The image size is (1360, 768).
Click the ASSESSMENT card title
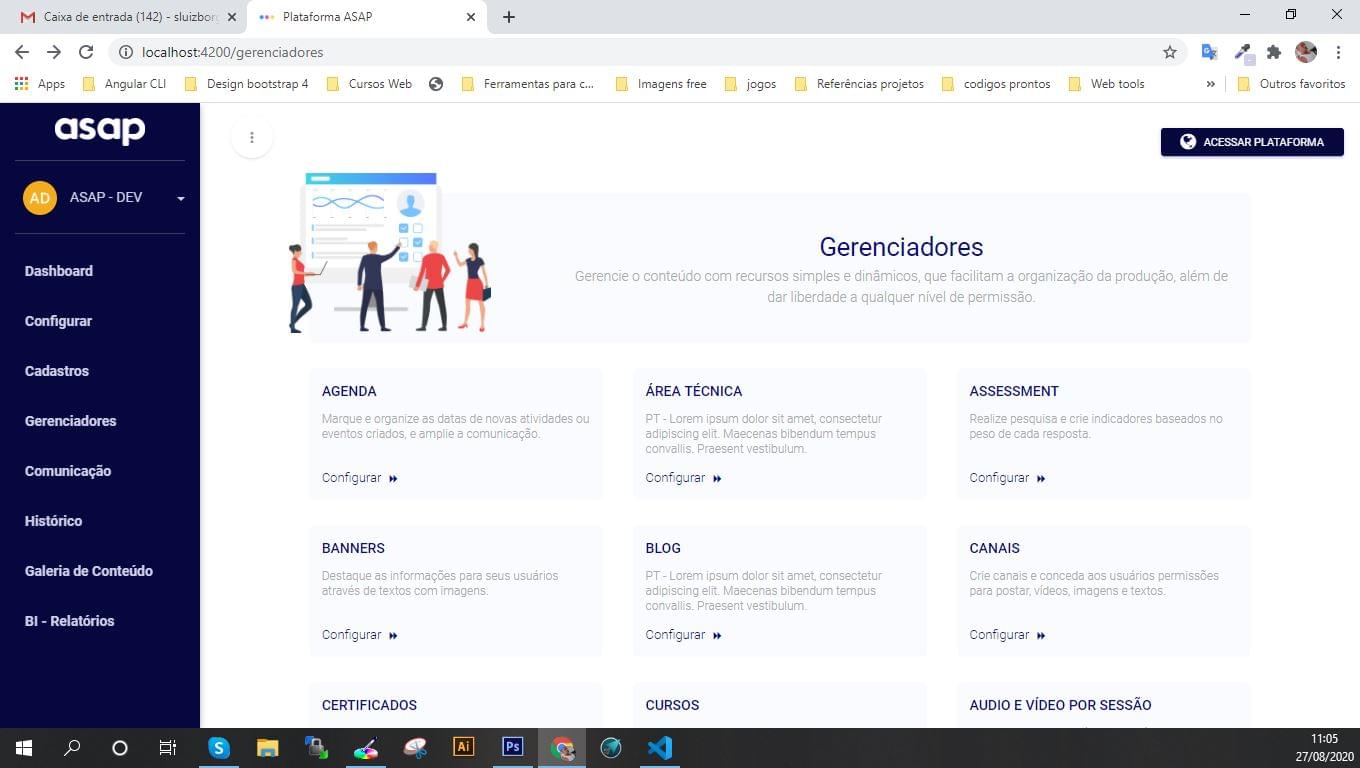[1014, 391]
